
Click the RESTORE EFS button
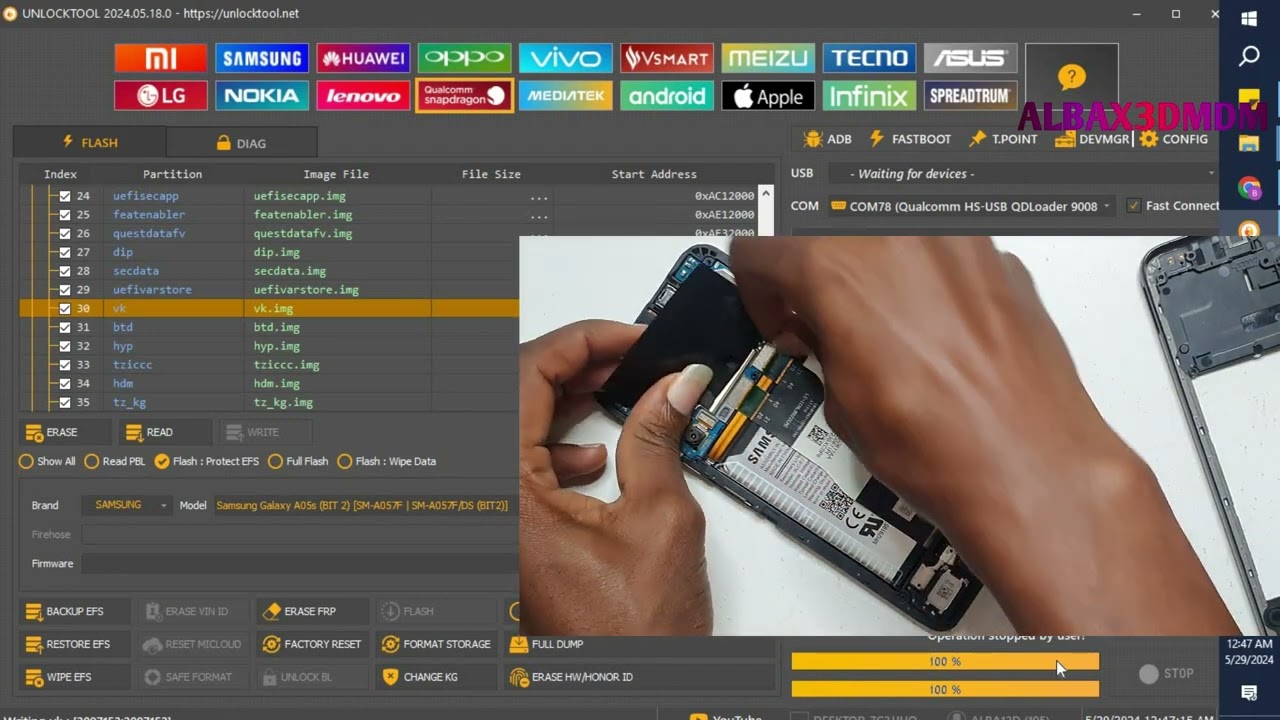click(75, 644)
